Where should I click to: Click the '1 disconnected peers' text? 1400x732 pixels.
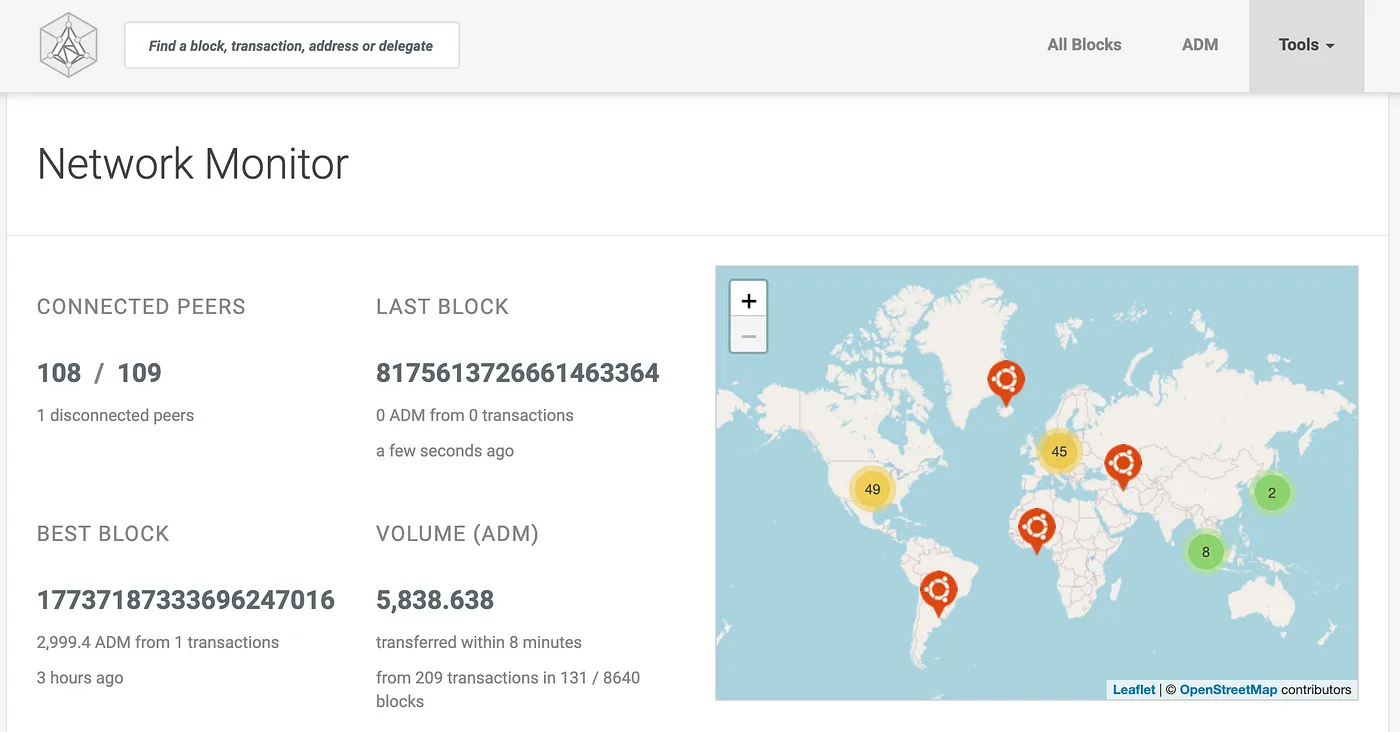click(x=115, y=415)
